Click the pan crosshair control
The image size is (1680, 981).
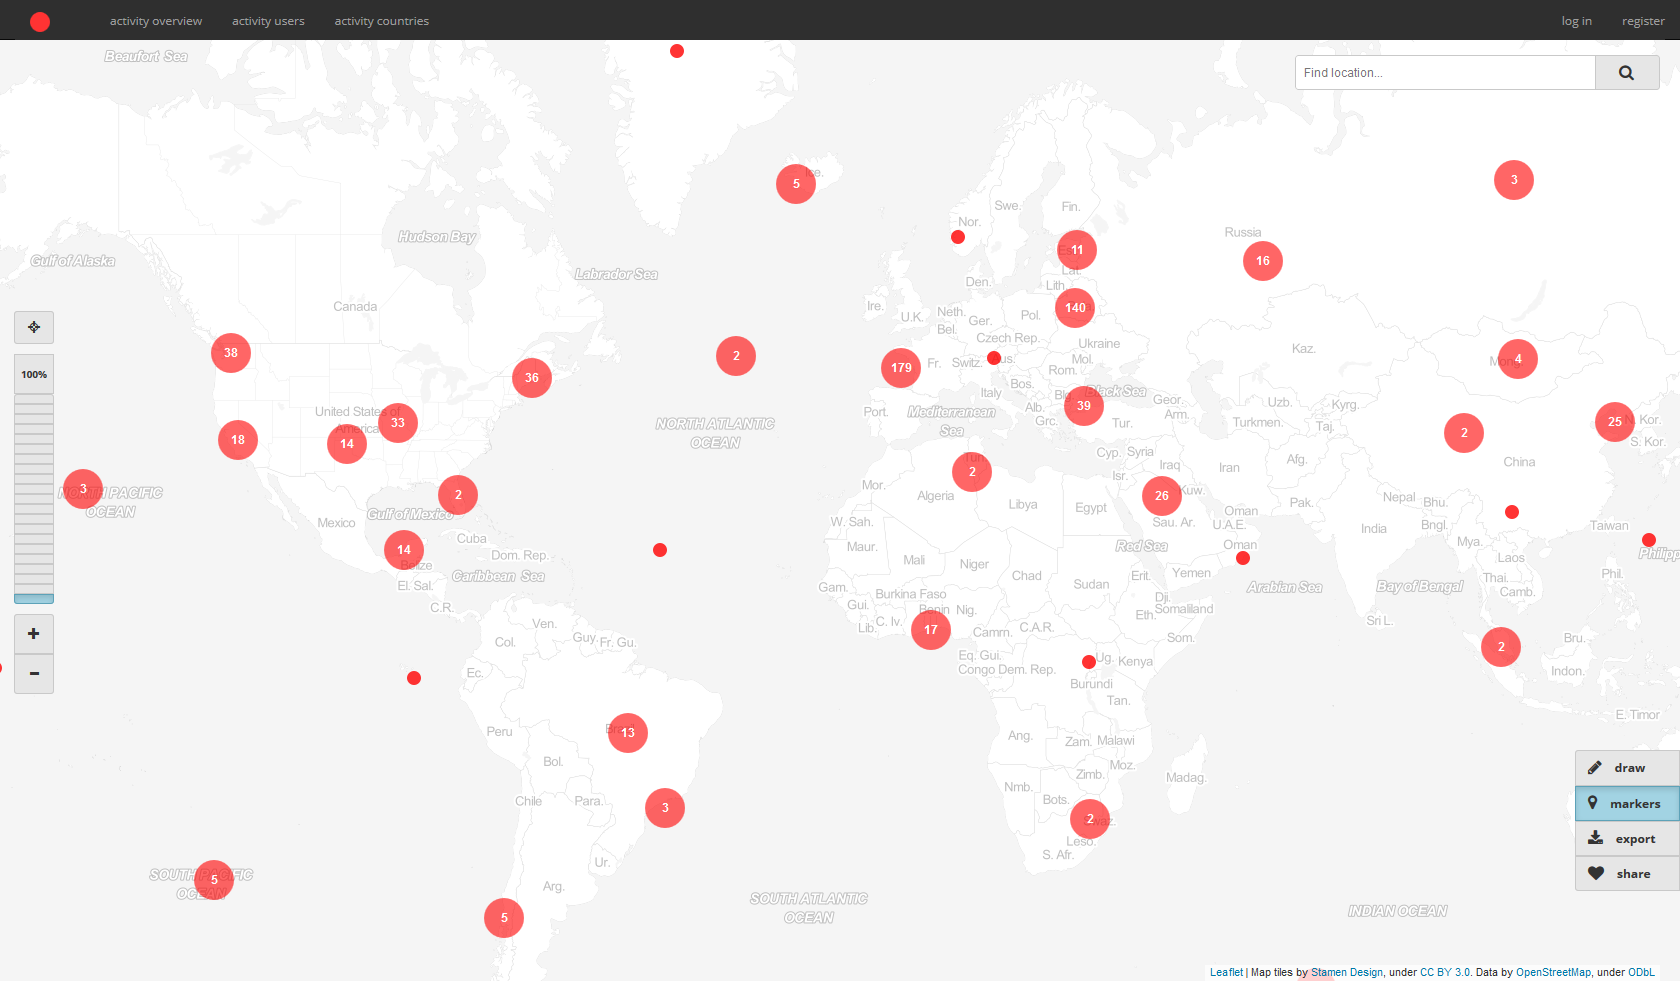point(33,327)
